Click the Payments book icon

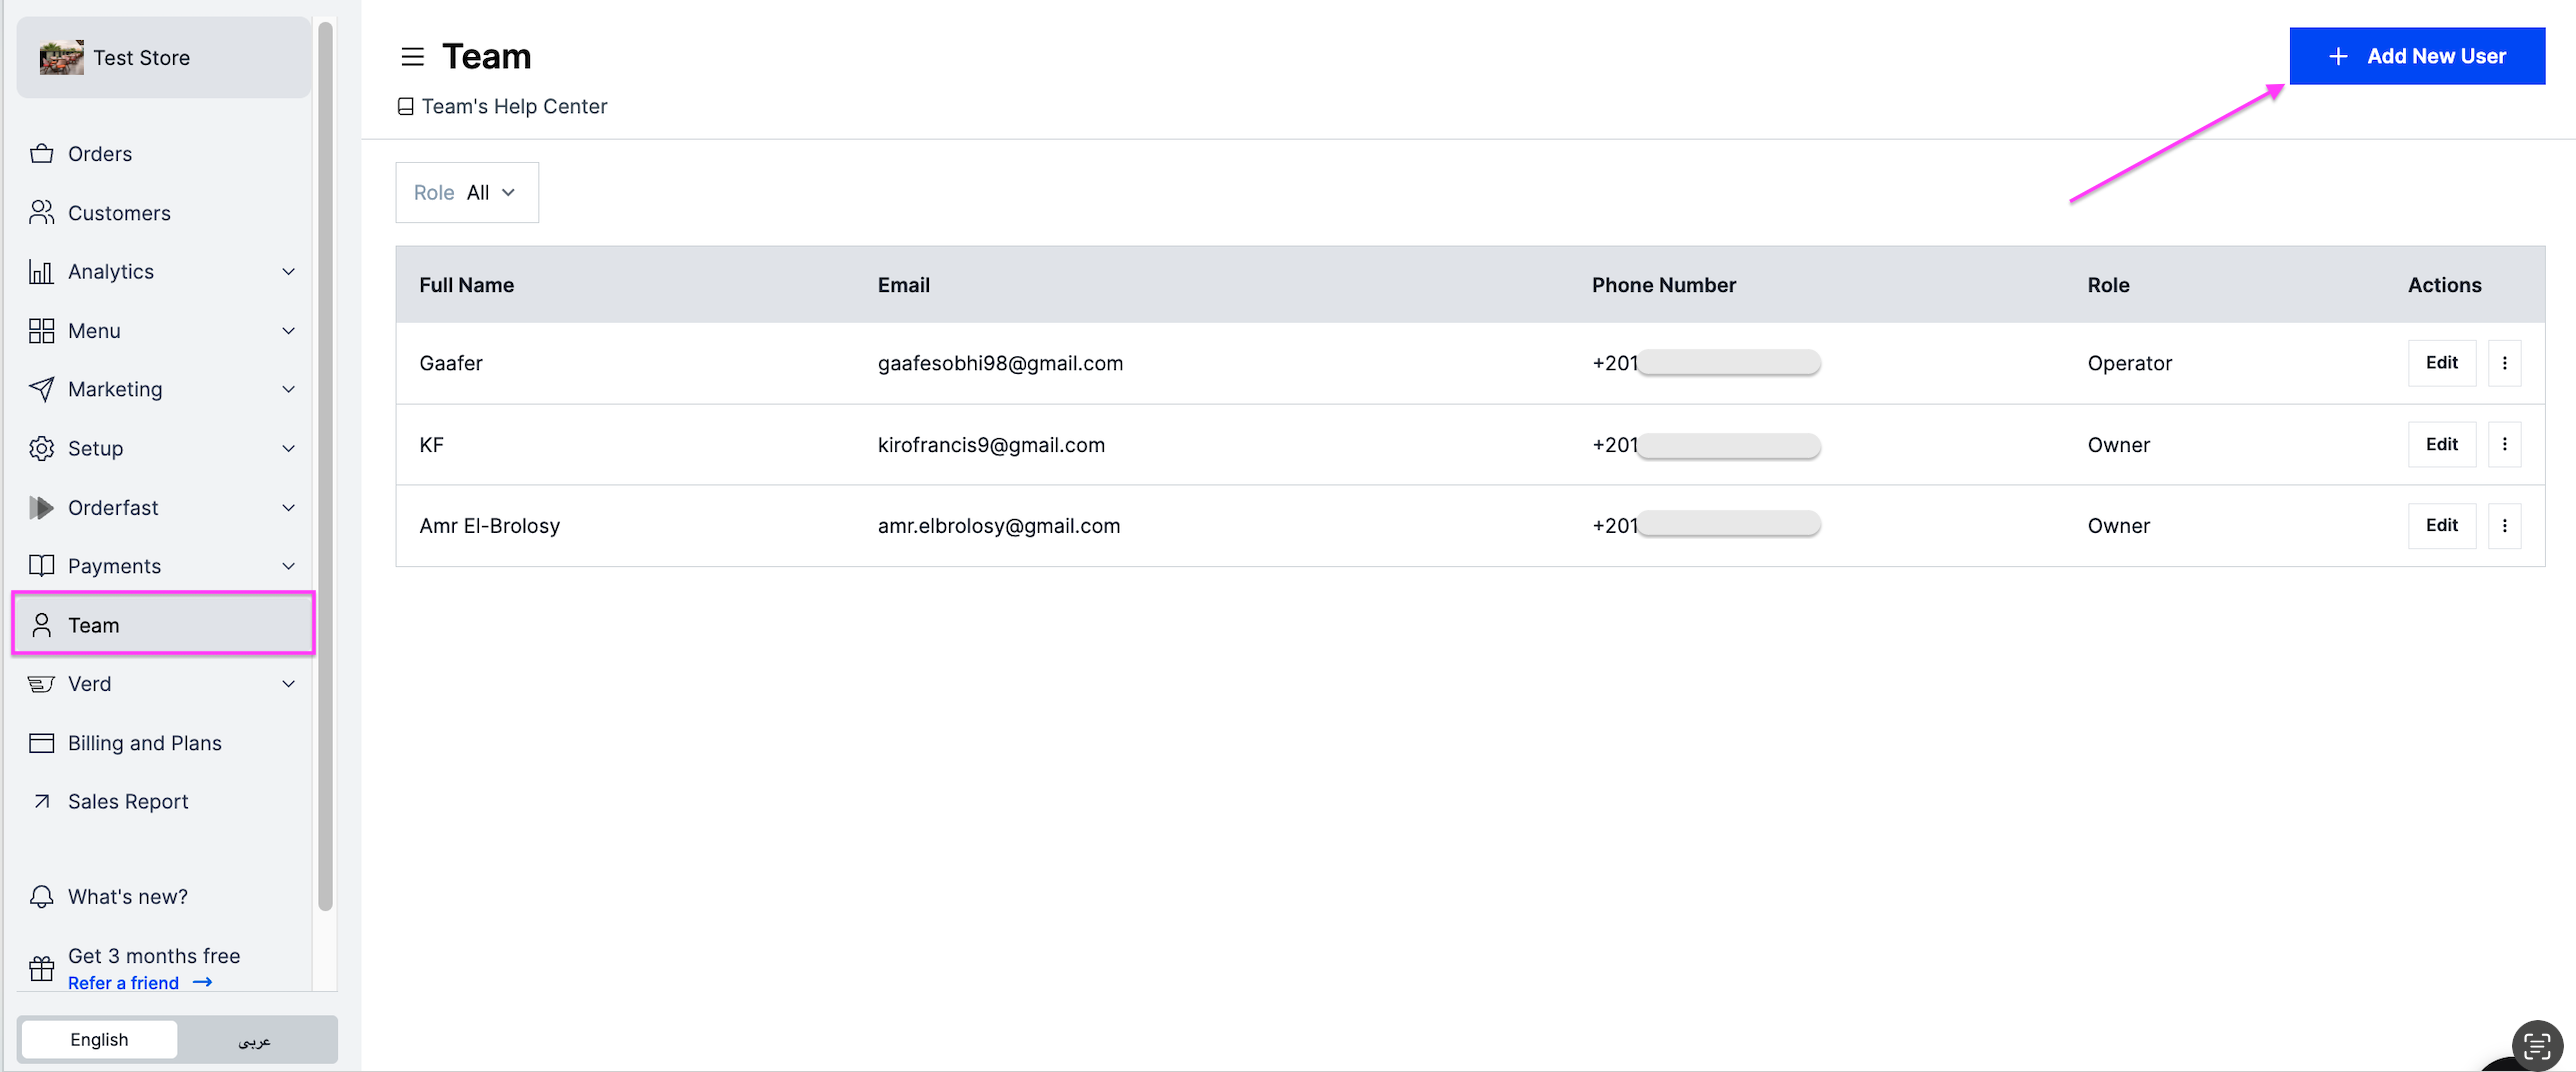[x=41, y=566]
